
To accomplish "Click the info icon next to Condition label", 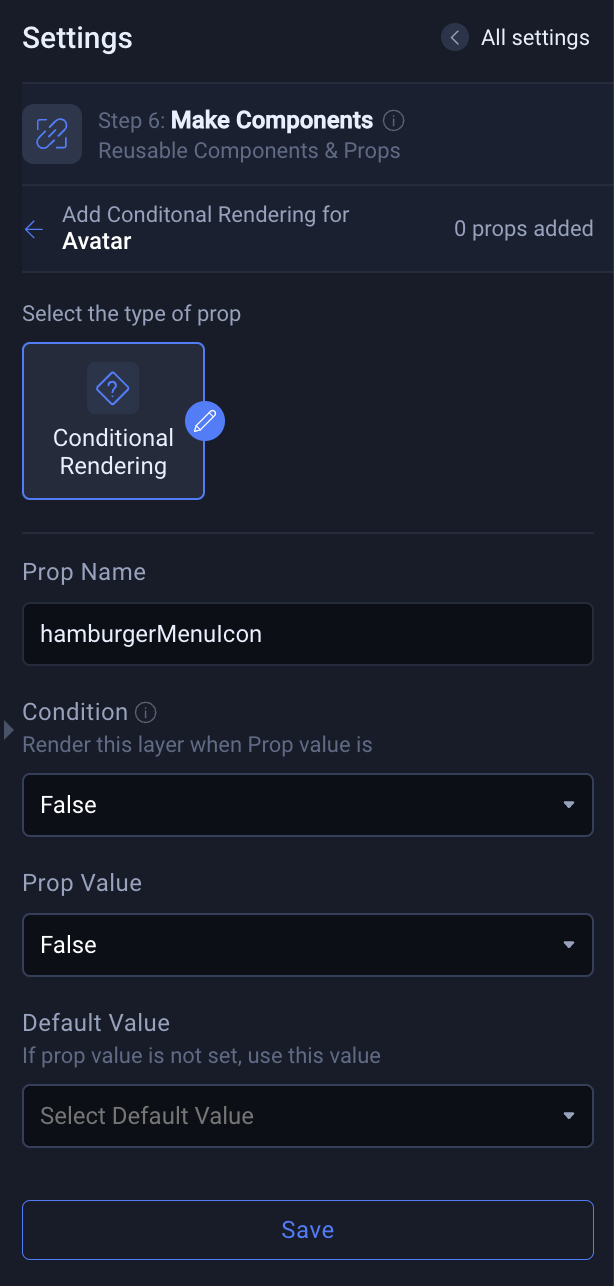I will tap(145, 712).
